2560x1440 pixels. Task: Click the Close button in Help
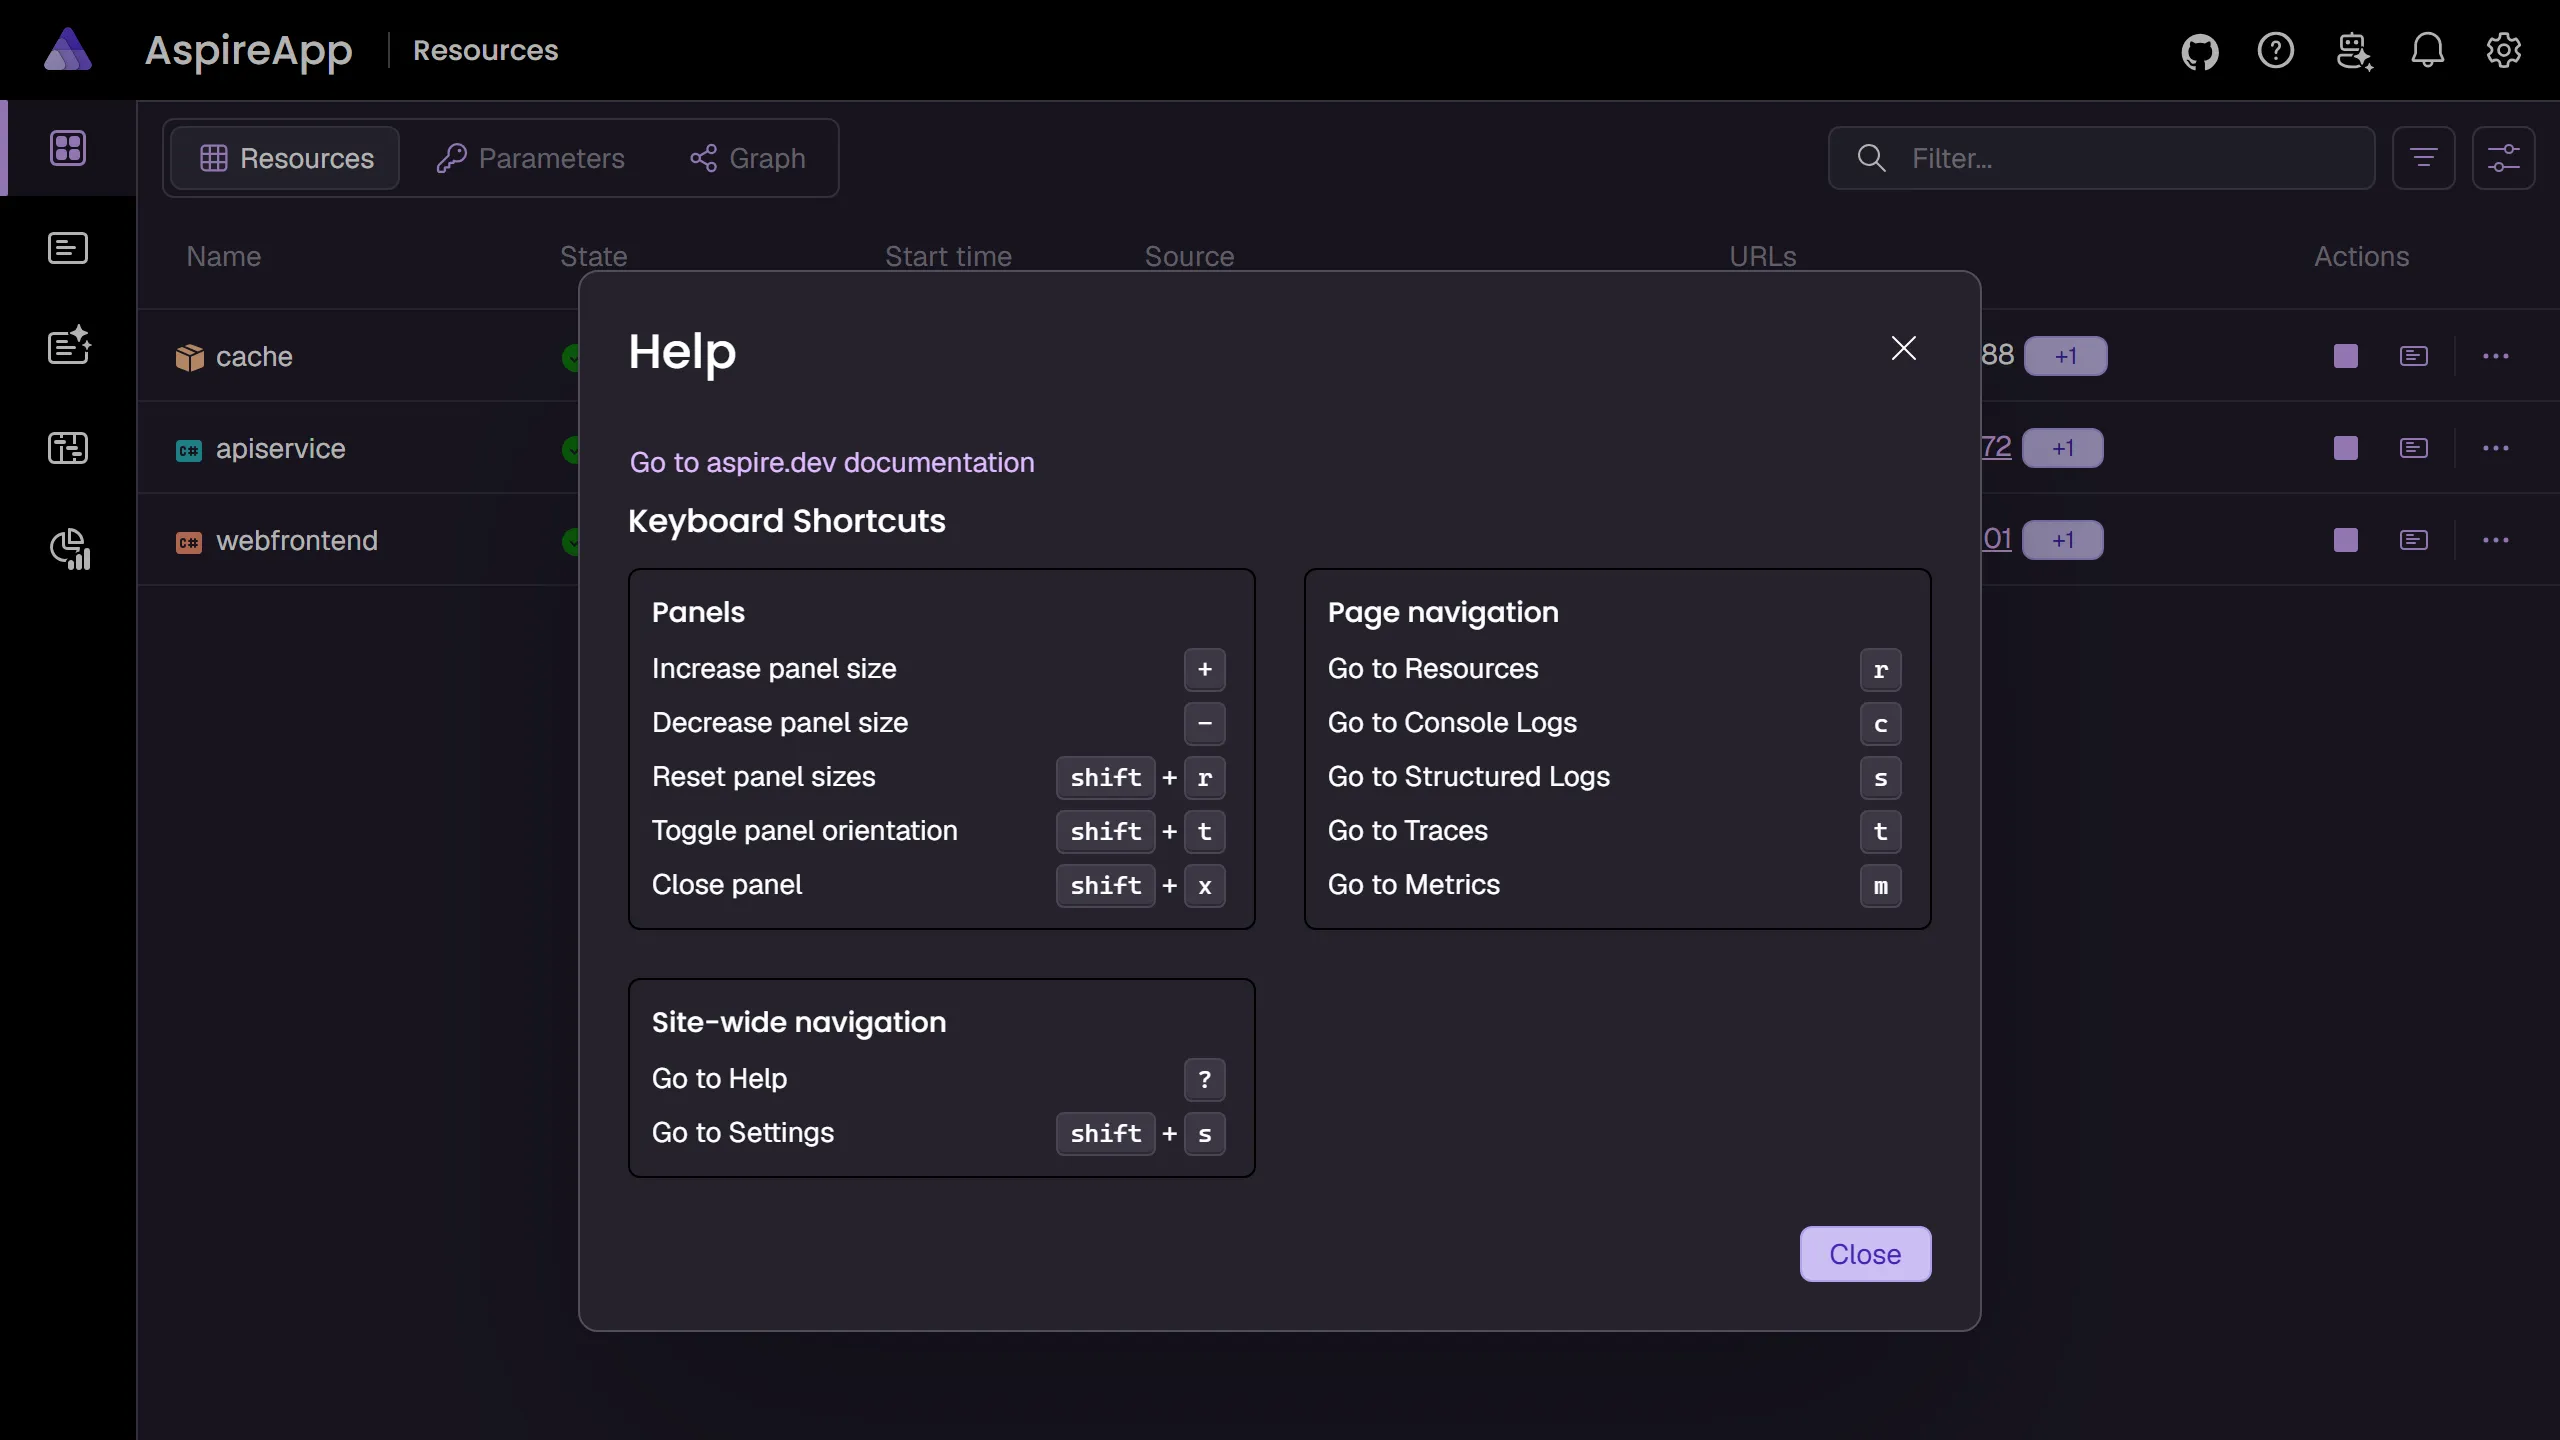coord(1865,1254)
